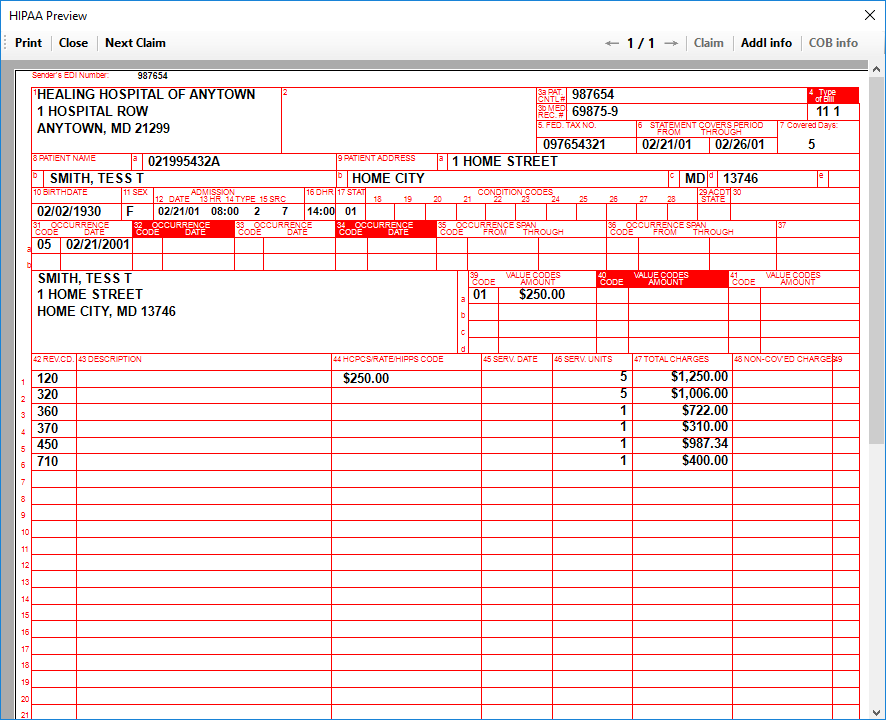Screen dimensions: 886x720
Task: Click birthdate 02/02/1930
Action: pos(69,211)
